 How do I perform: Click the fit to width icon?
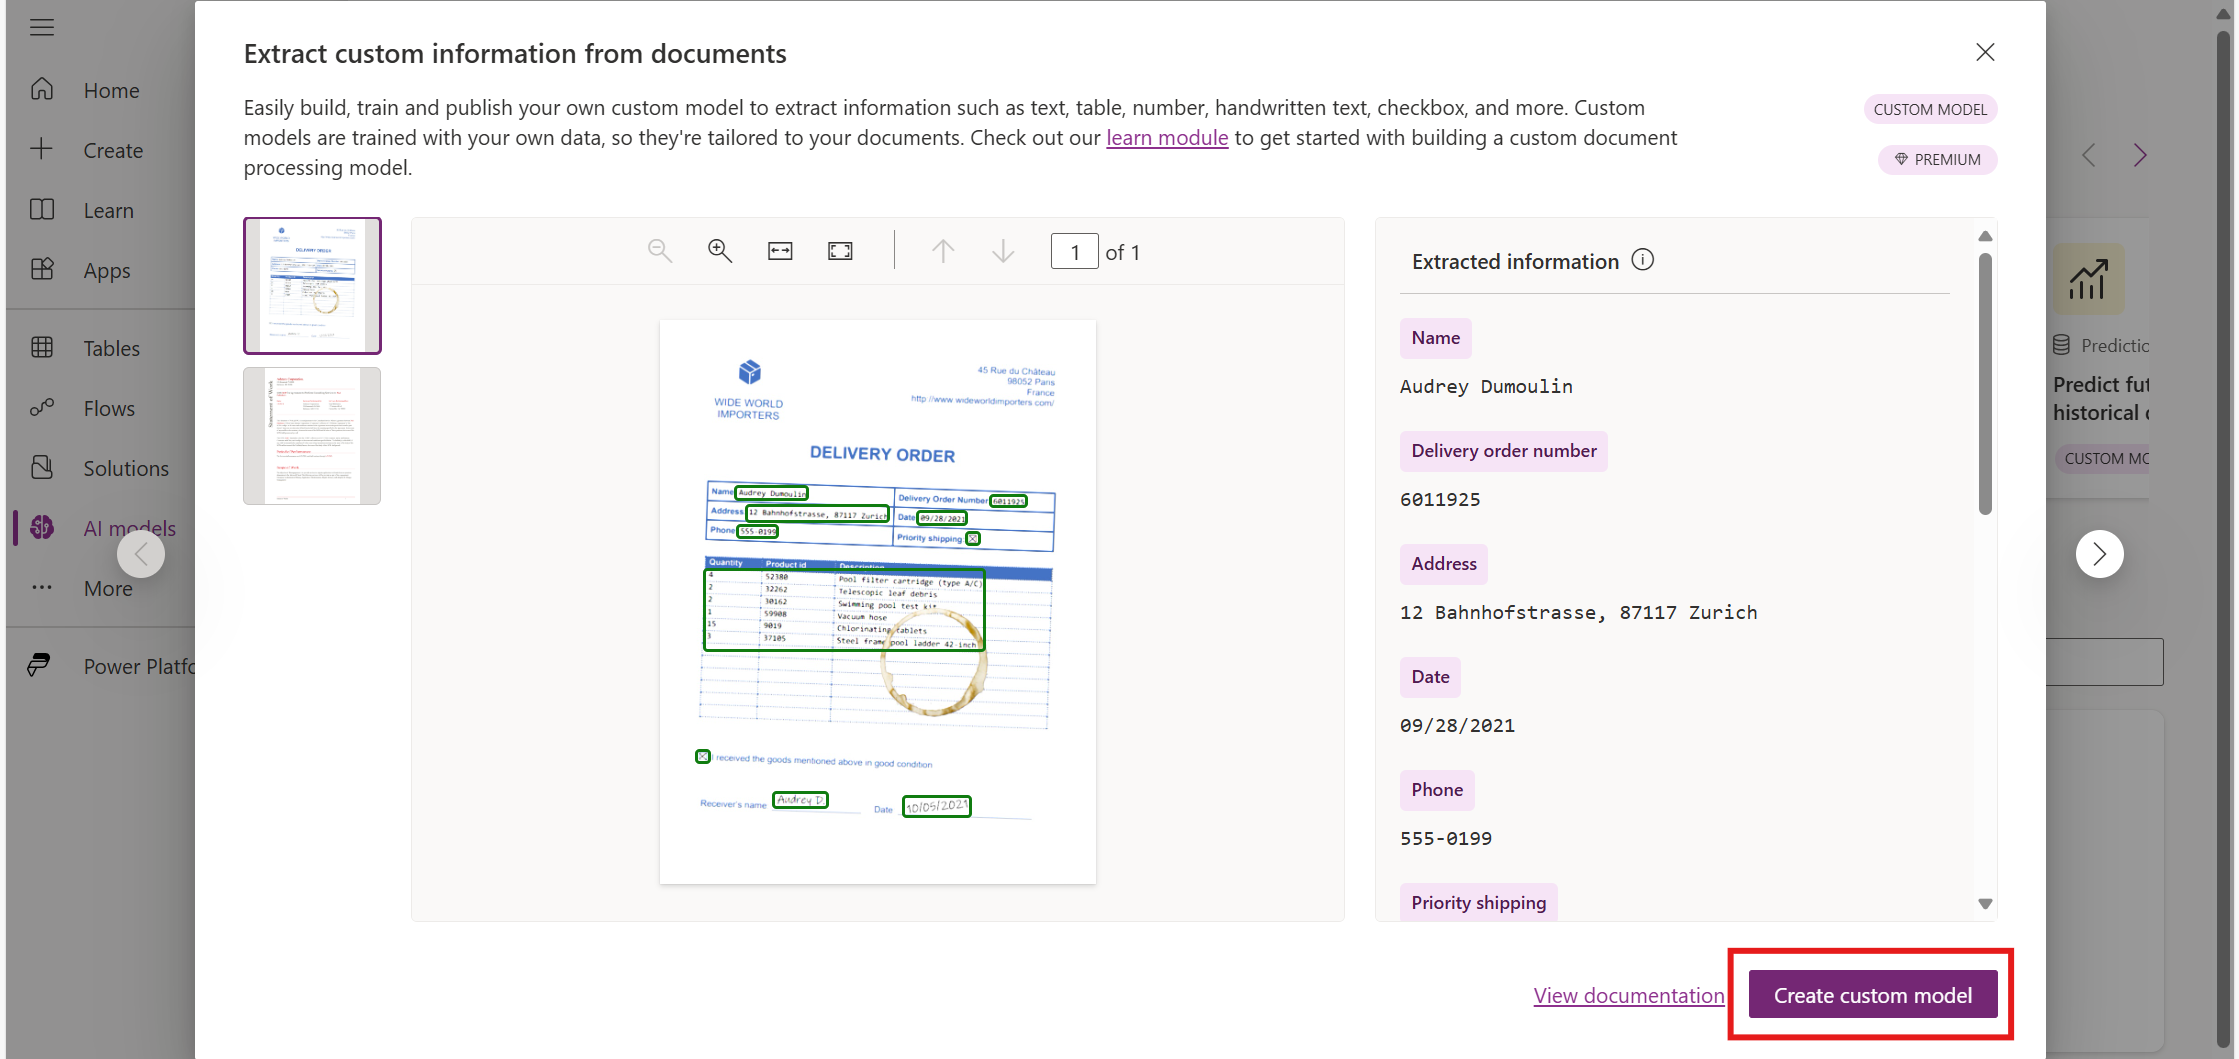(x=780, y=251)
